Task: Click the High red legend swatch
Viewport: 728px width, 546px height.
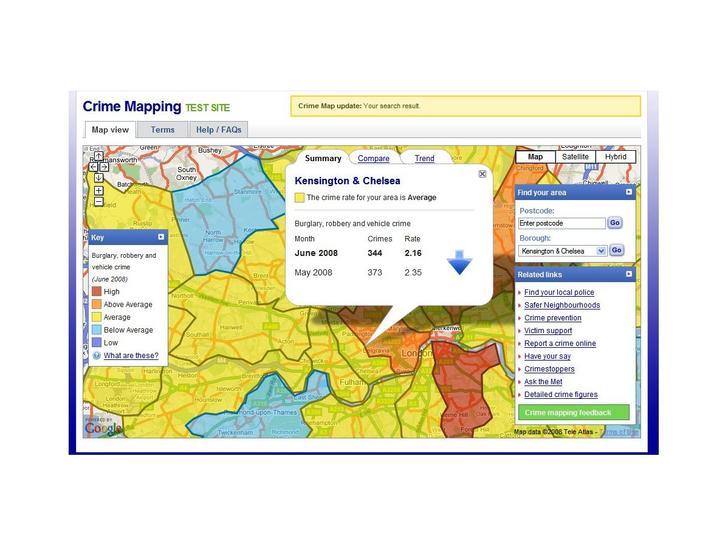Action: click(x=97, y=292)
